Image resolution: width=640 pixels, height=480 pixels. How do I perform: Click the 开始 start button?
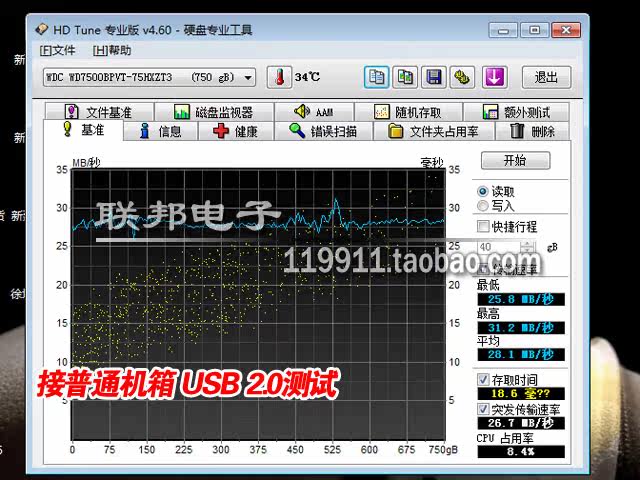[x=515, y=160]
